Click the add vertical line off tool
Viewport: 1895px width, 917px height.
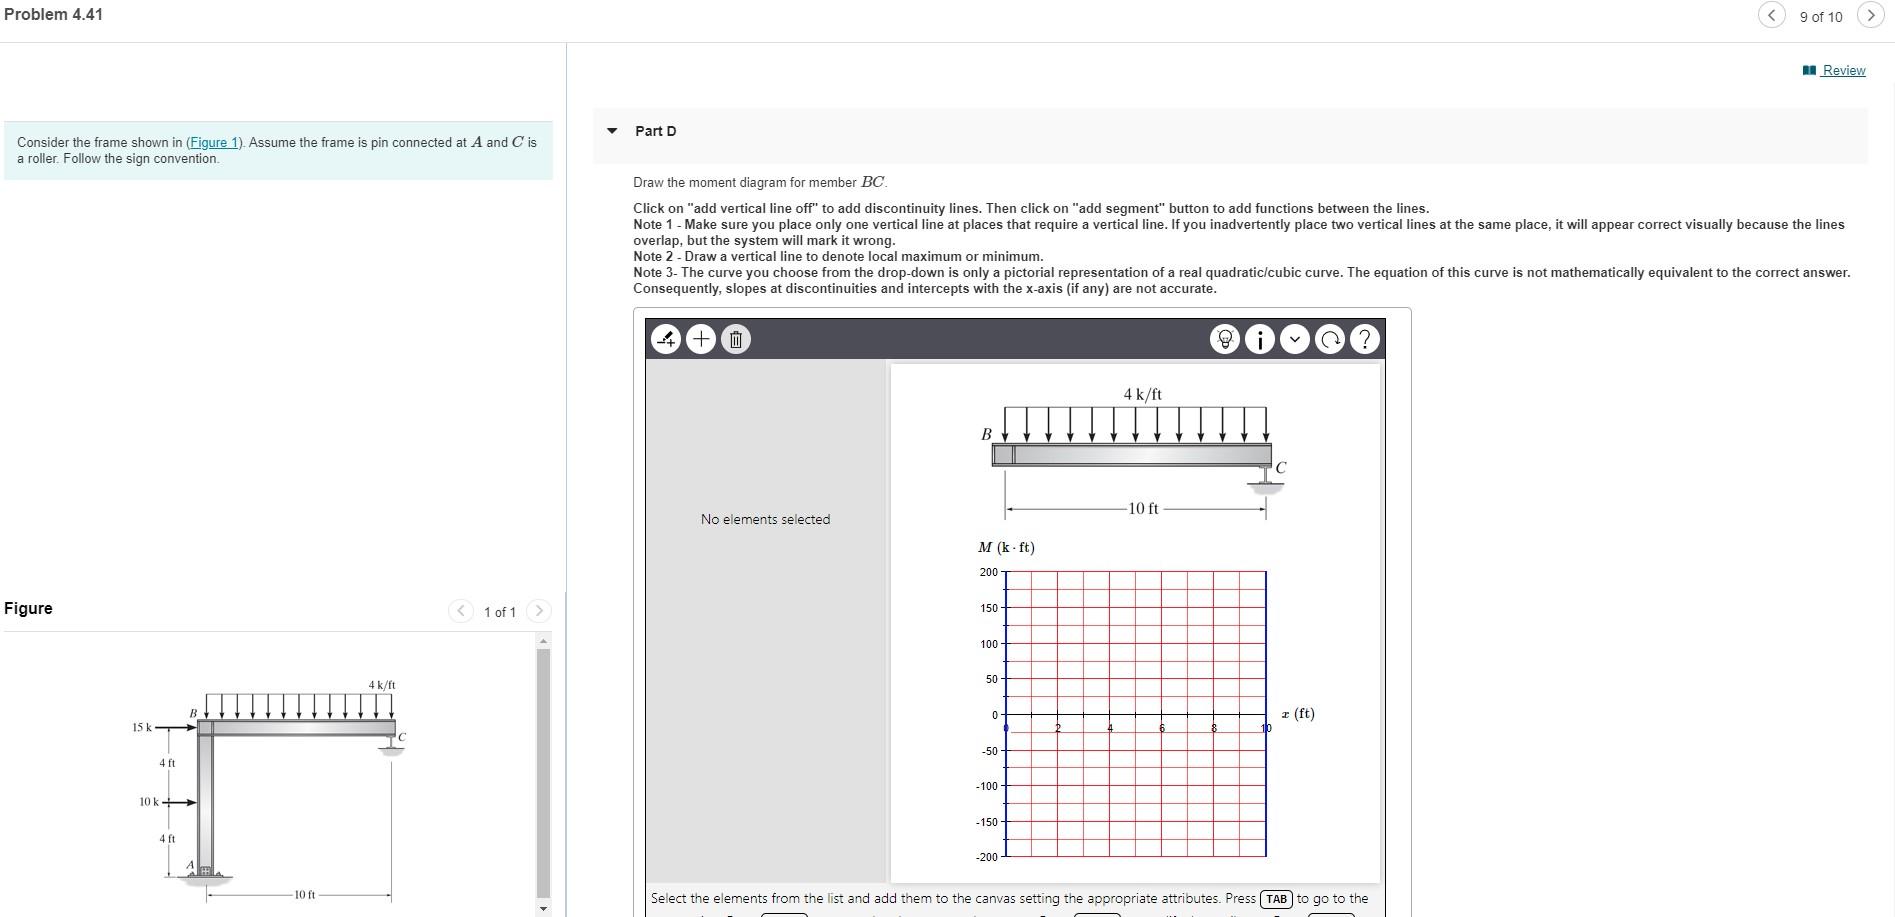666,340
